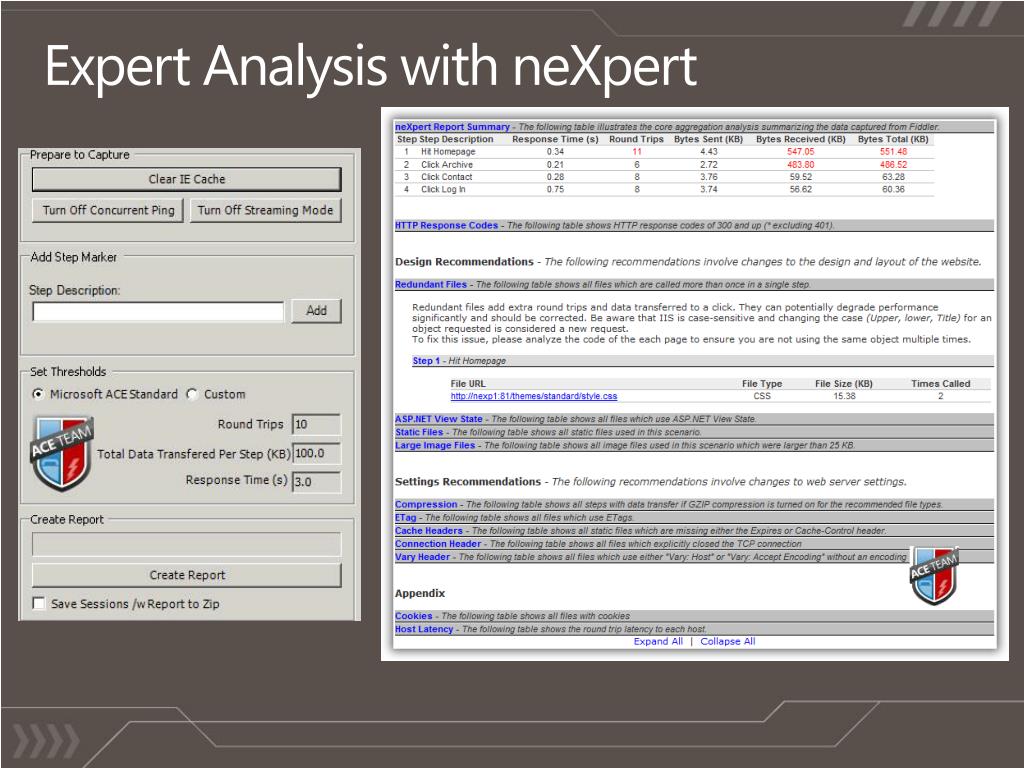1024x768 pixels.
Task: Click the 0.75 response time value
Action: click(x=555, y=189)
